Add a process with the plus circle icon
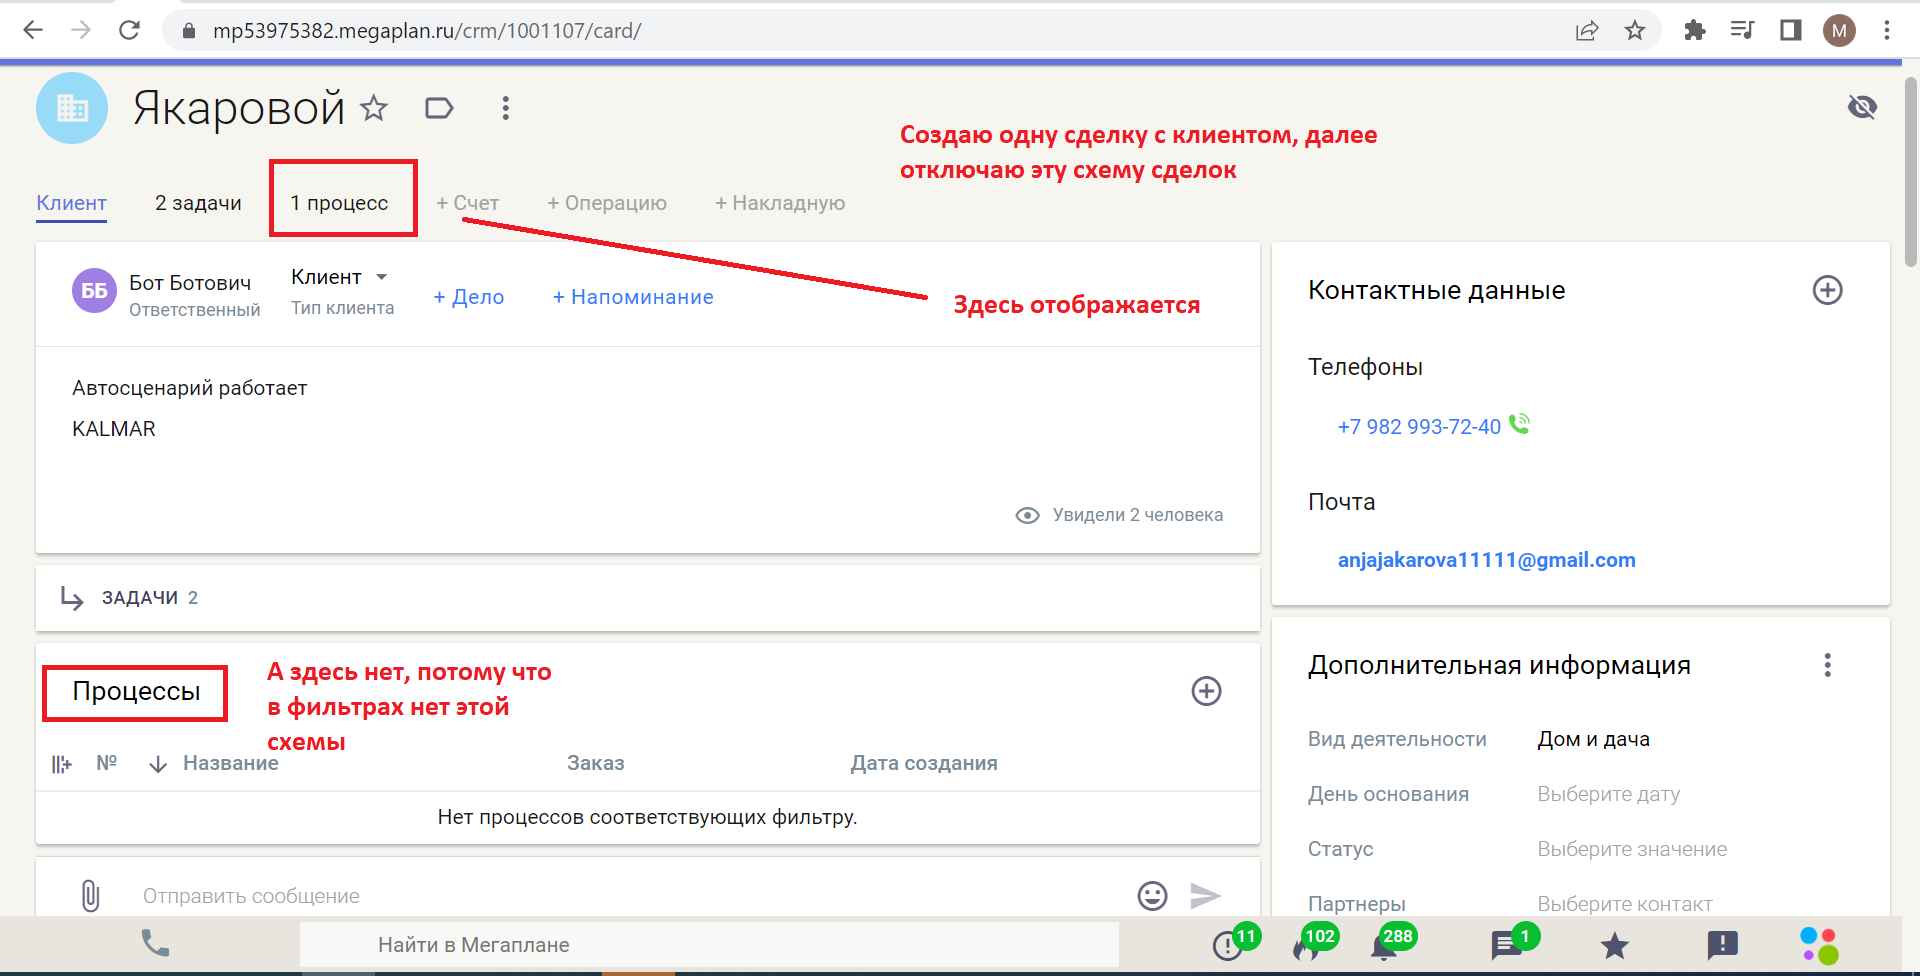The height and width of the screenshot is (976, 1920). point(1206,691)
